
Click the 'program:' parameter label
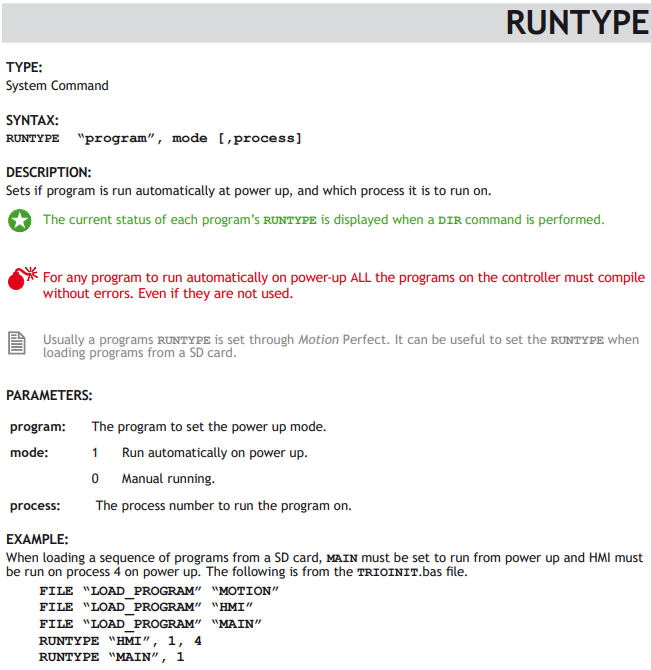[x=38, y=427]
